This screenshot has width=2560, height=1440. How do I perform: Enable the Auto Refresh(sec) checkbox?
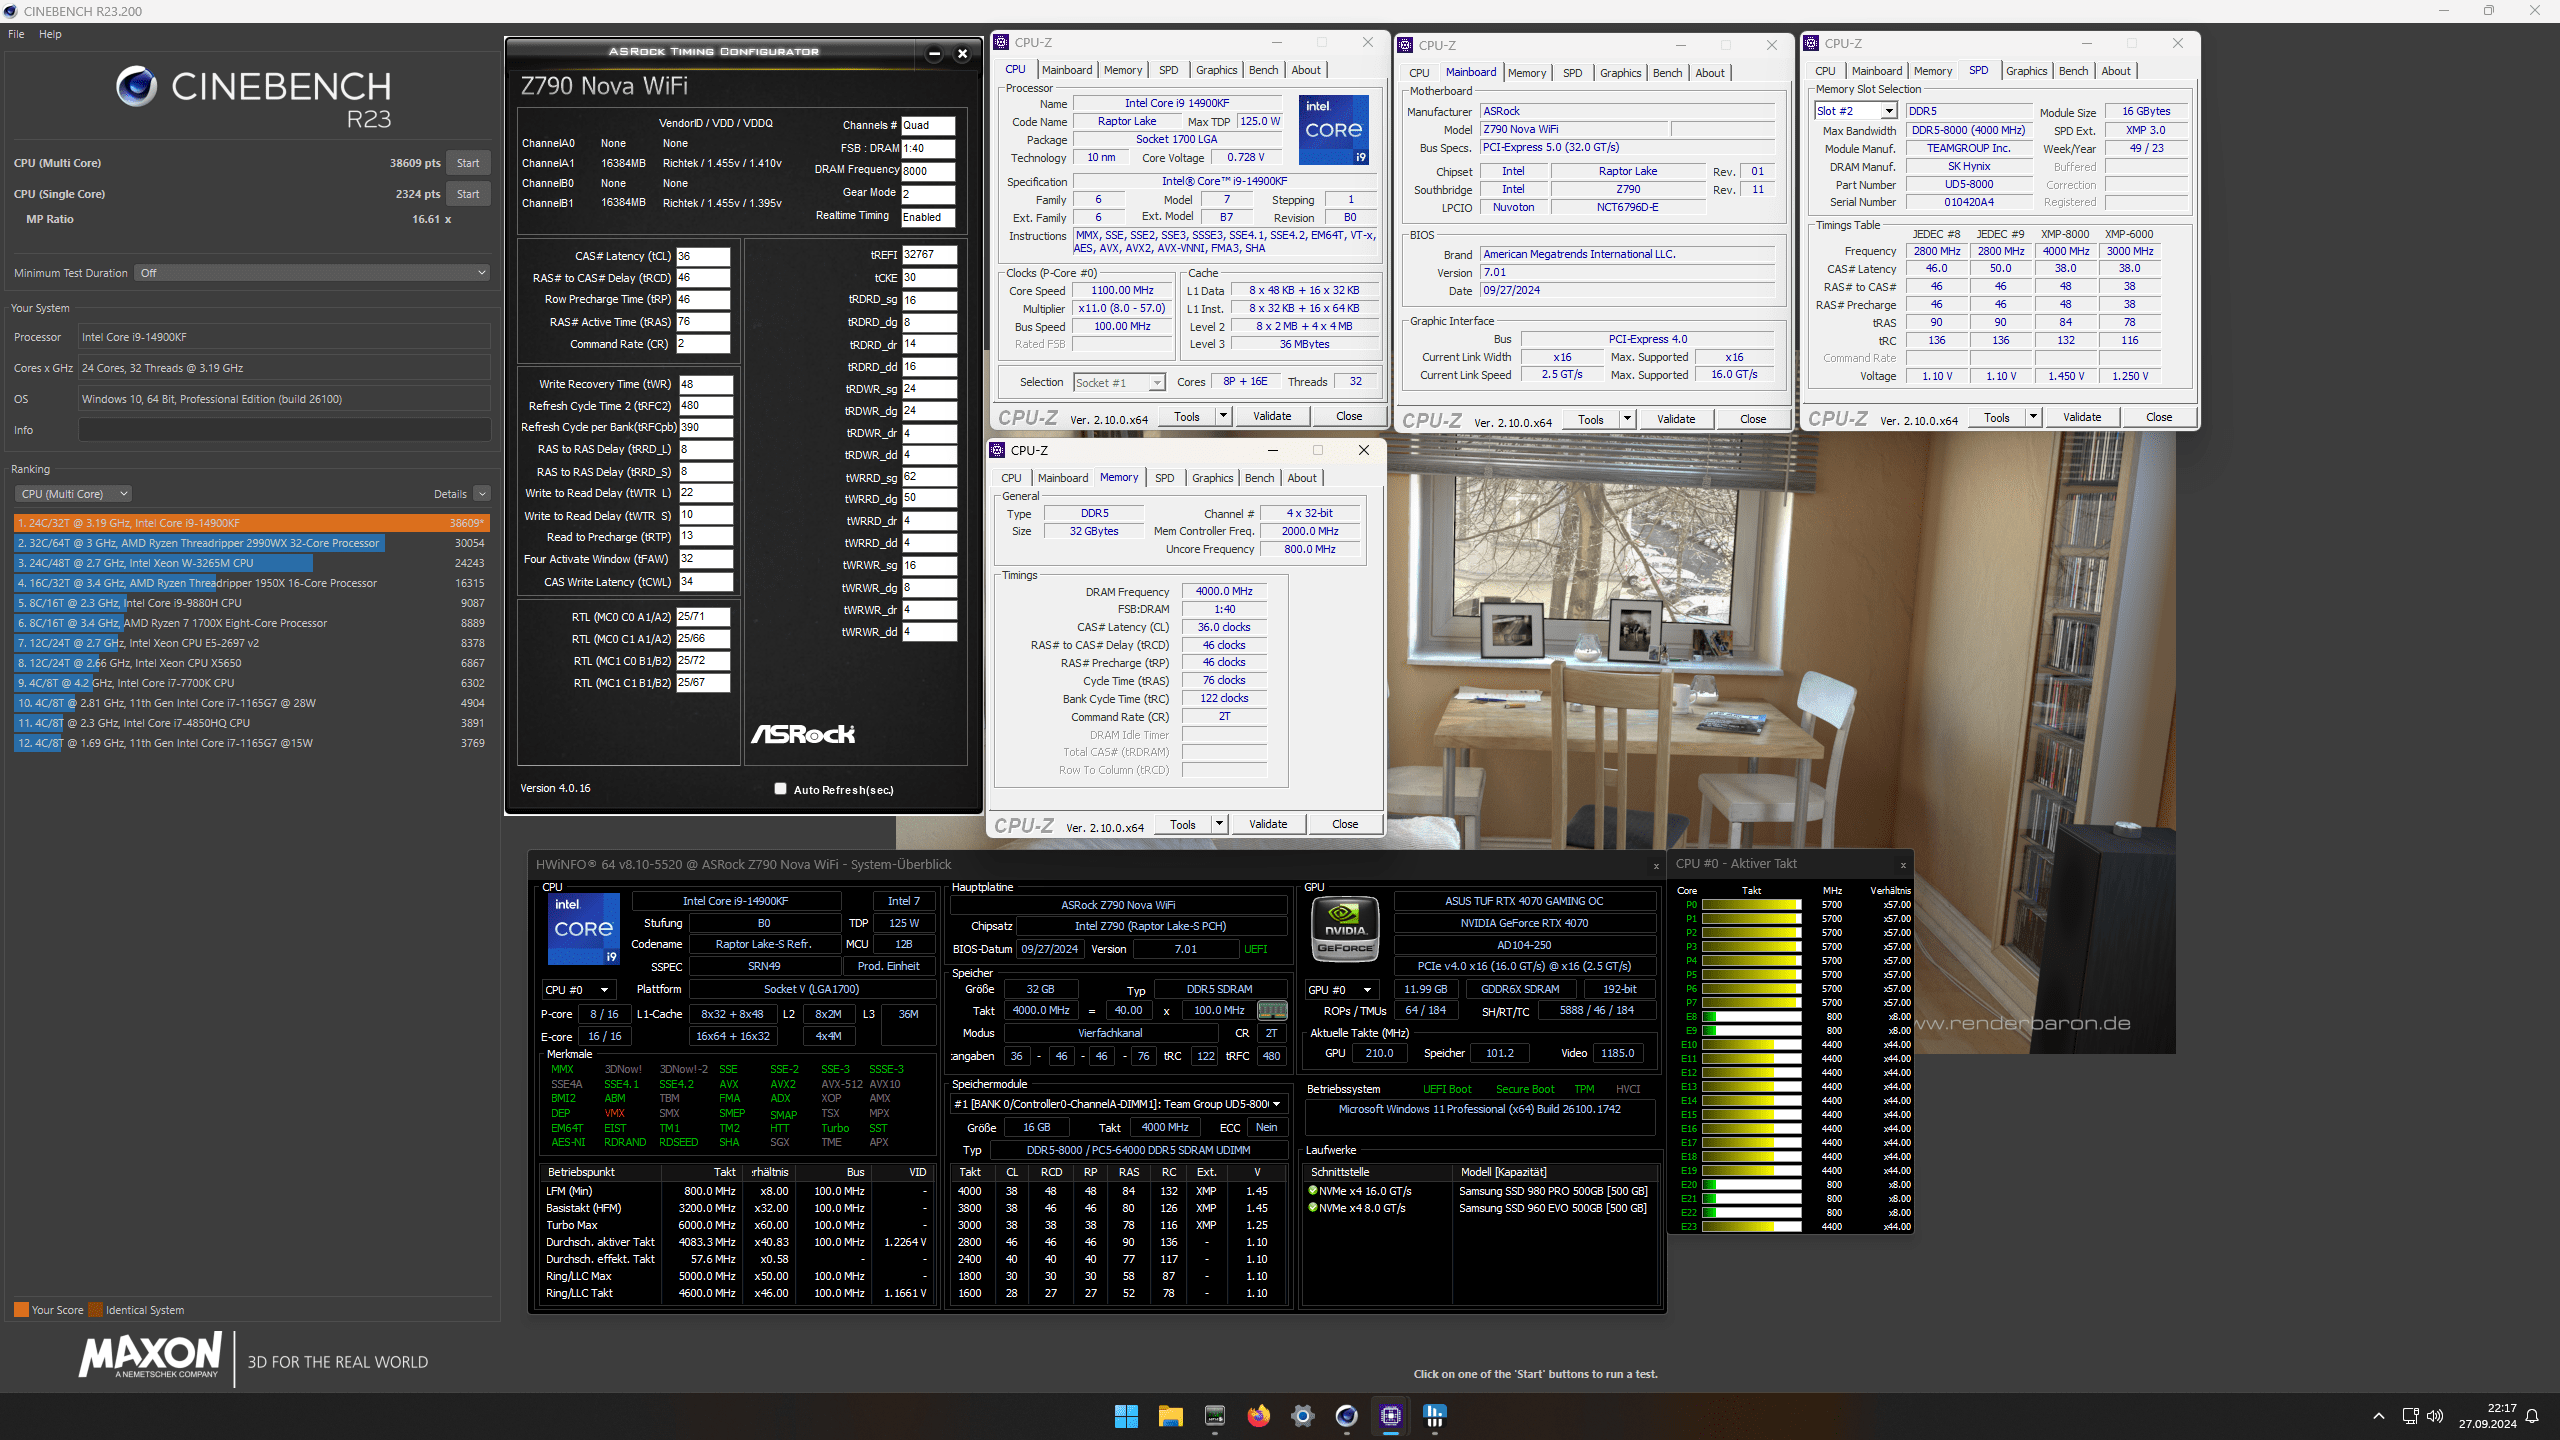(x=780, y=789)
